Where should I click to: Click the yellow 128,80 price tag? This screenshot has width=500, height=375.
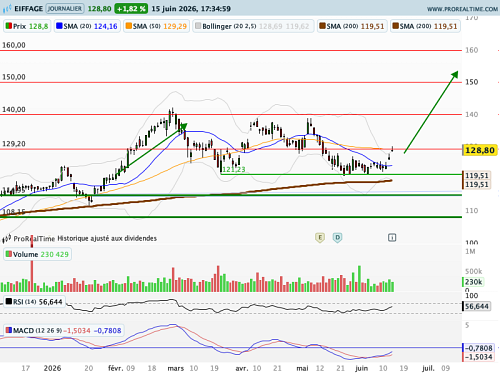[x=479, y=150]
